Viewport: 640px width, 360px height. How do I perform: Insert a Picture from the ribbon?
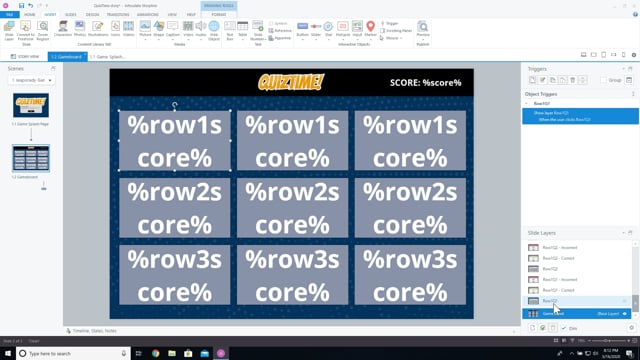tap(145, 30)
